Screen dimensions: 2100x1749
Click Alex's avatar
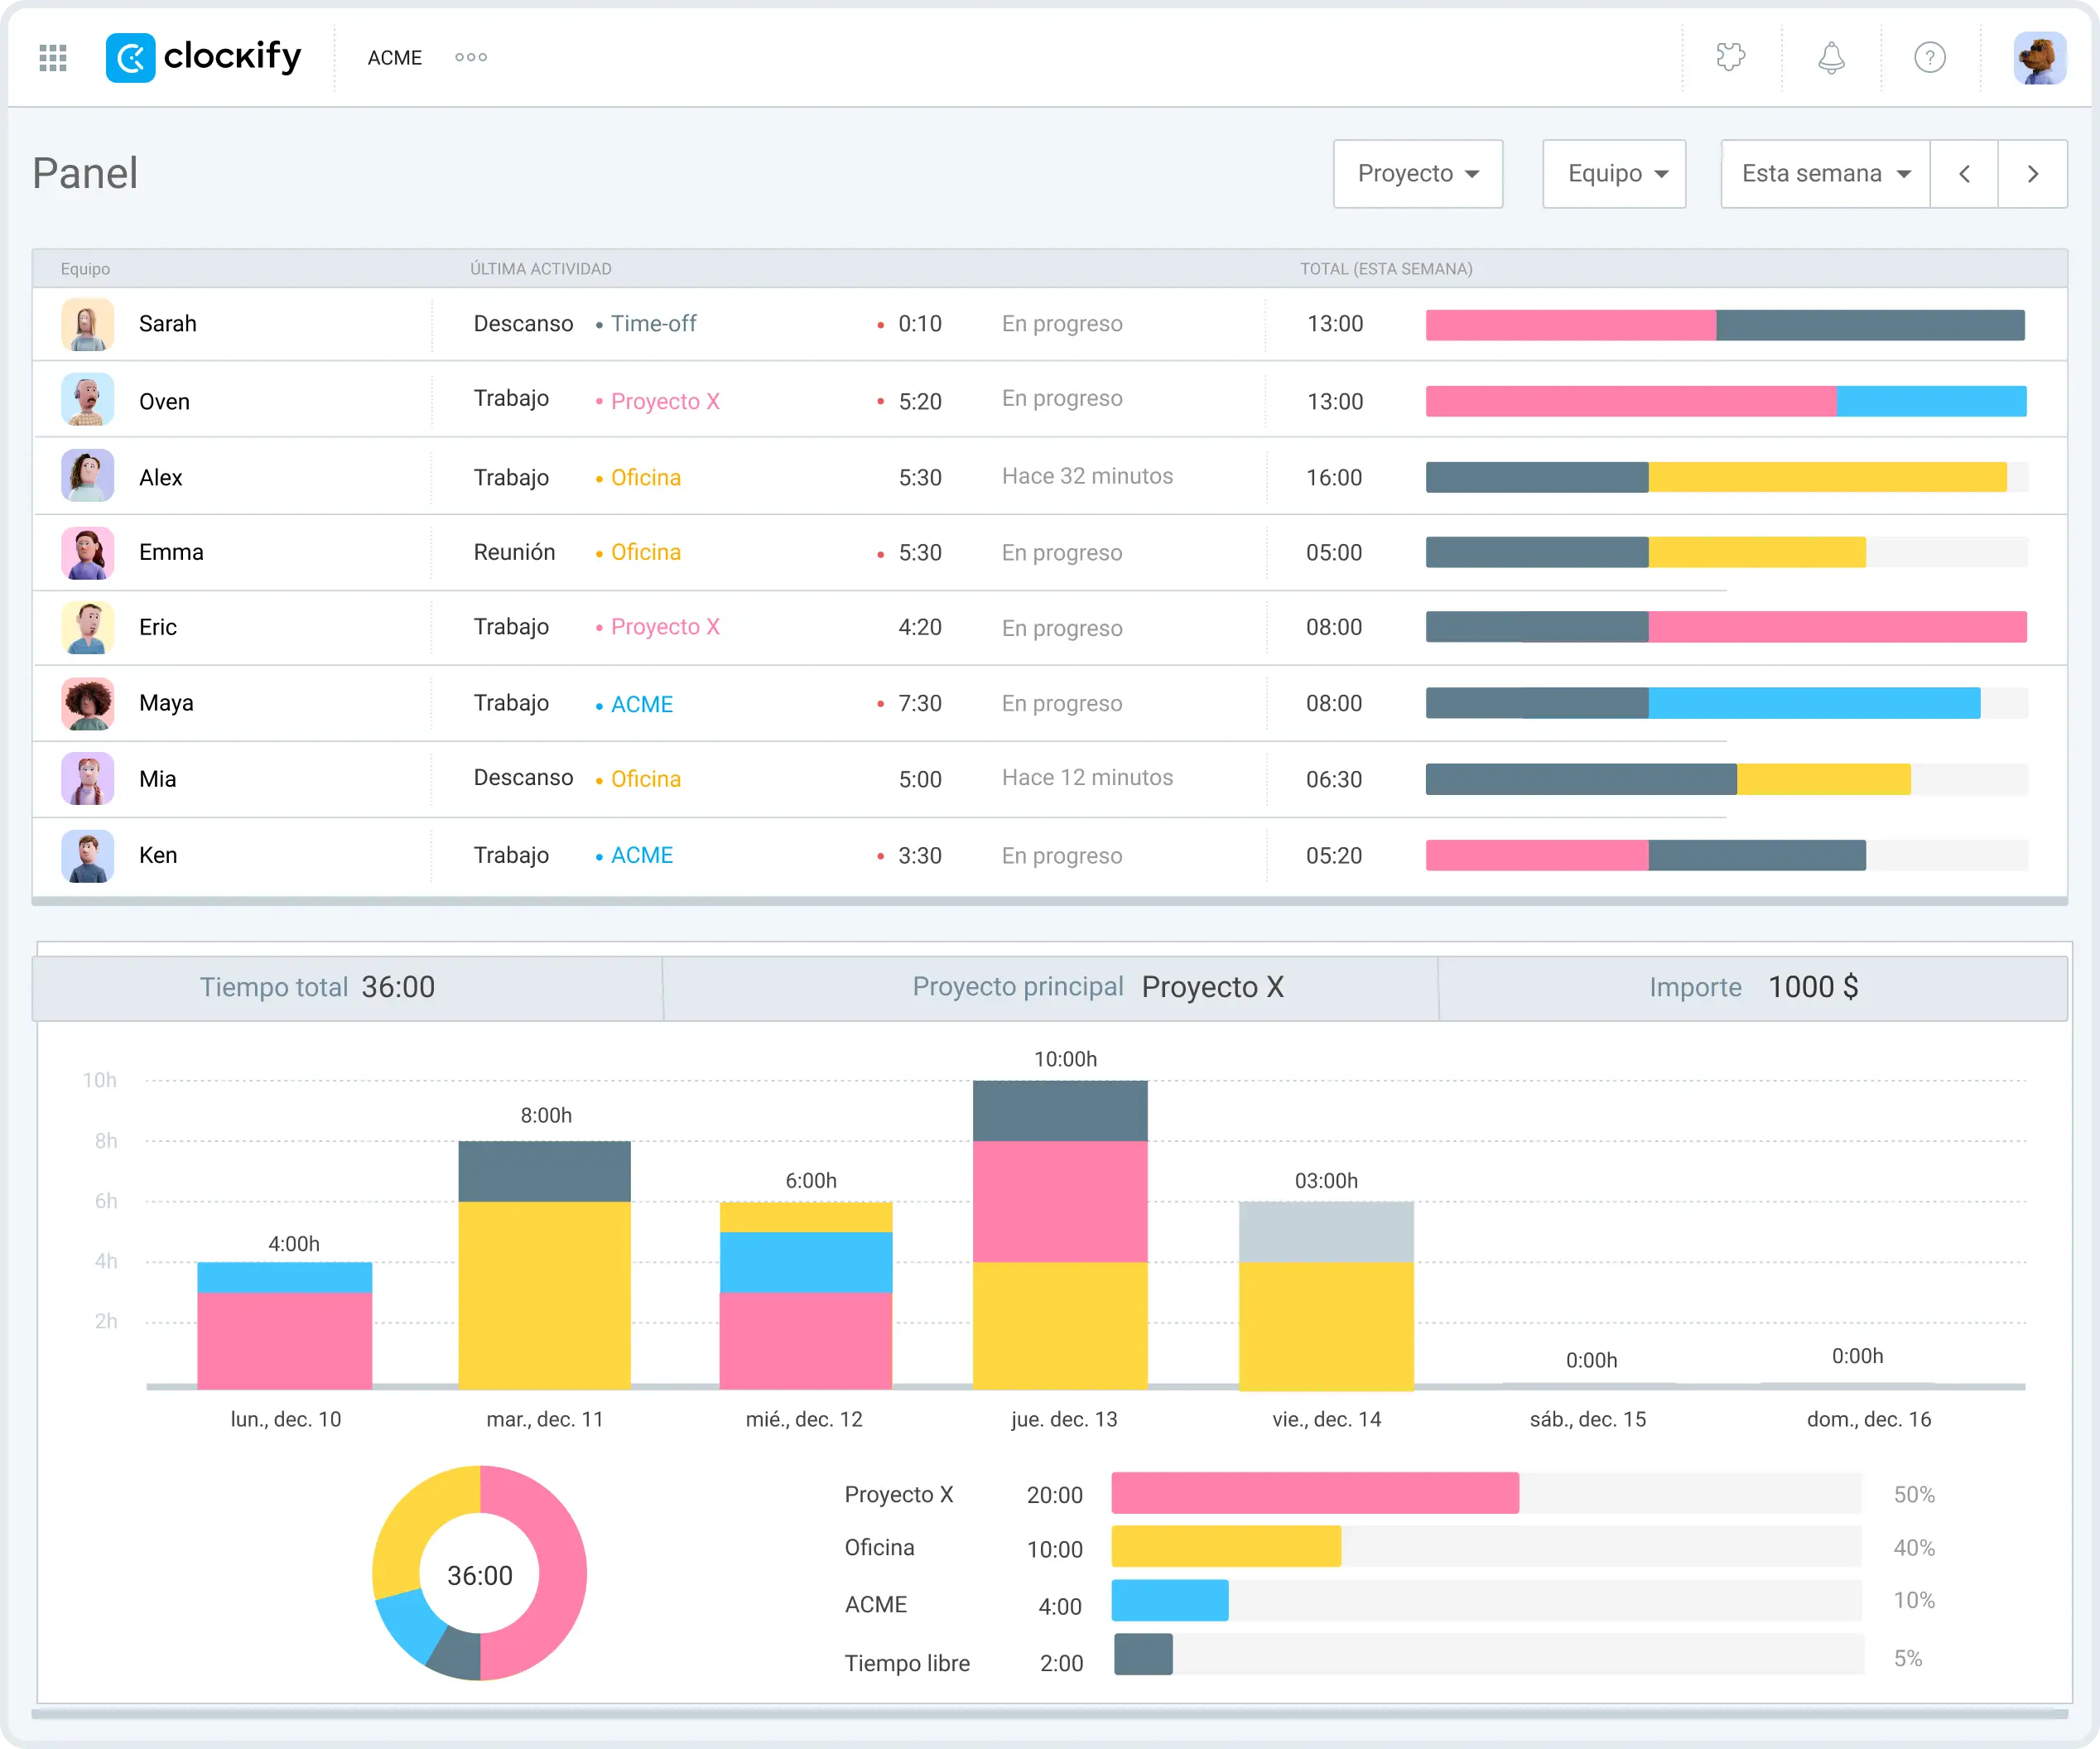point(88,476)
